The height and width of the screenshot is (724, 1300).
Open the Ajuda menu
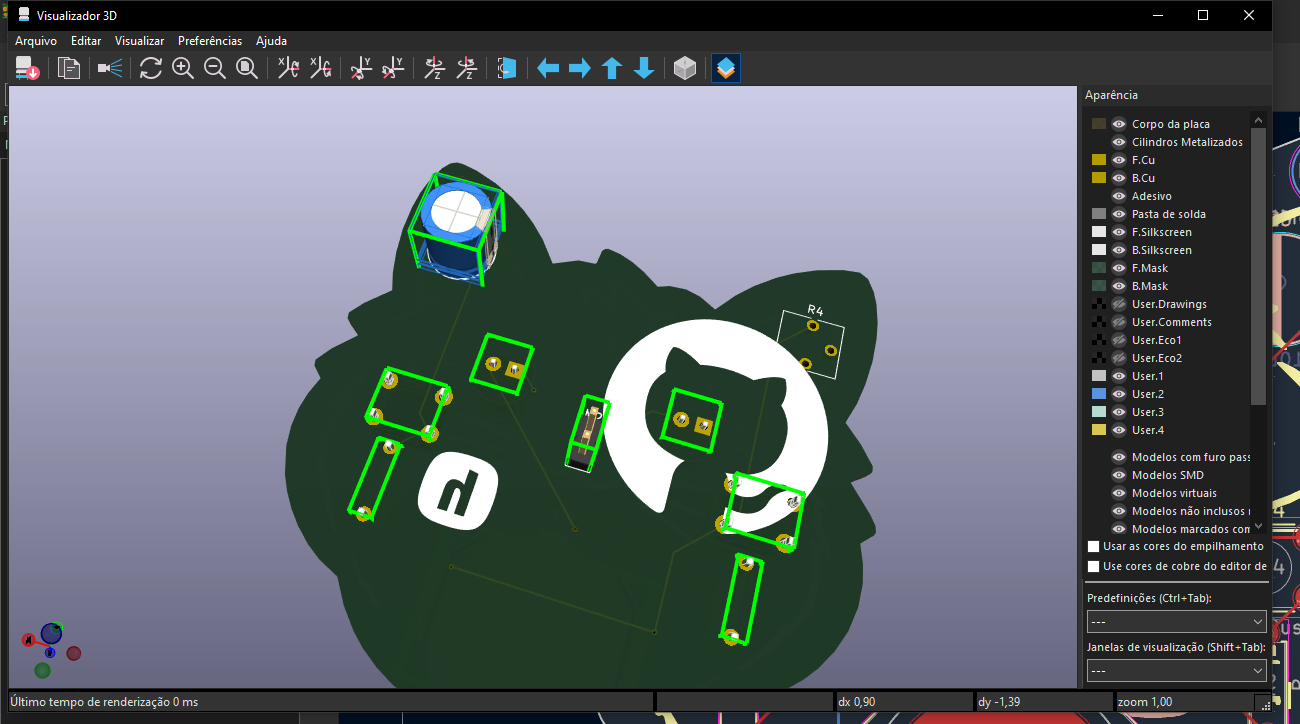[271, 41]
